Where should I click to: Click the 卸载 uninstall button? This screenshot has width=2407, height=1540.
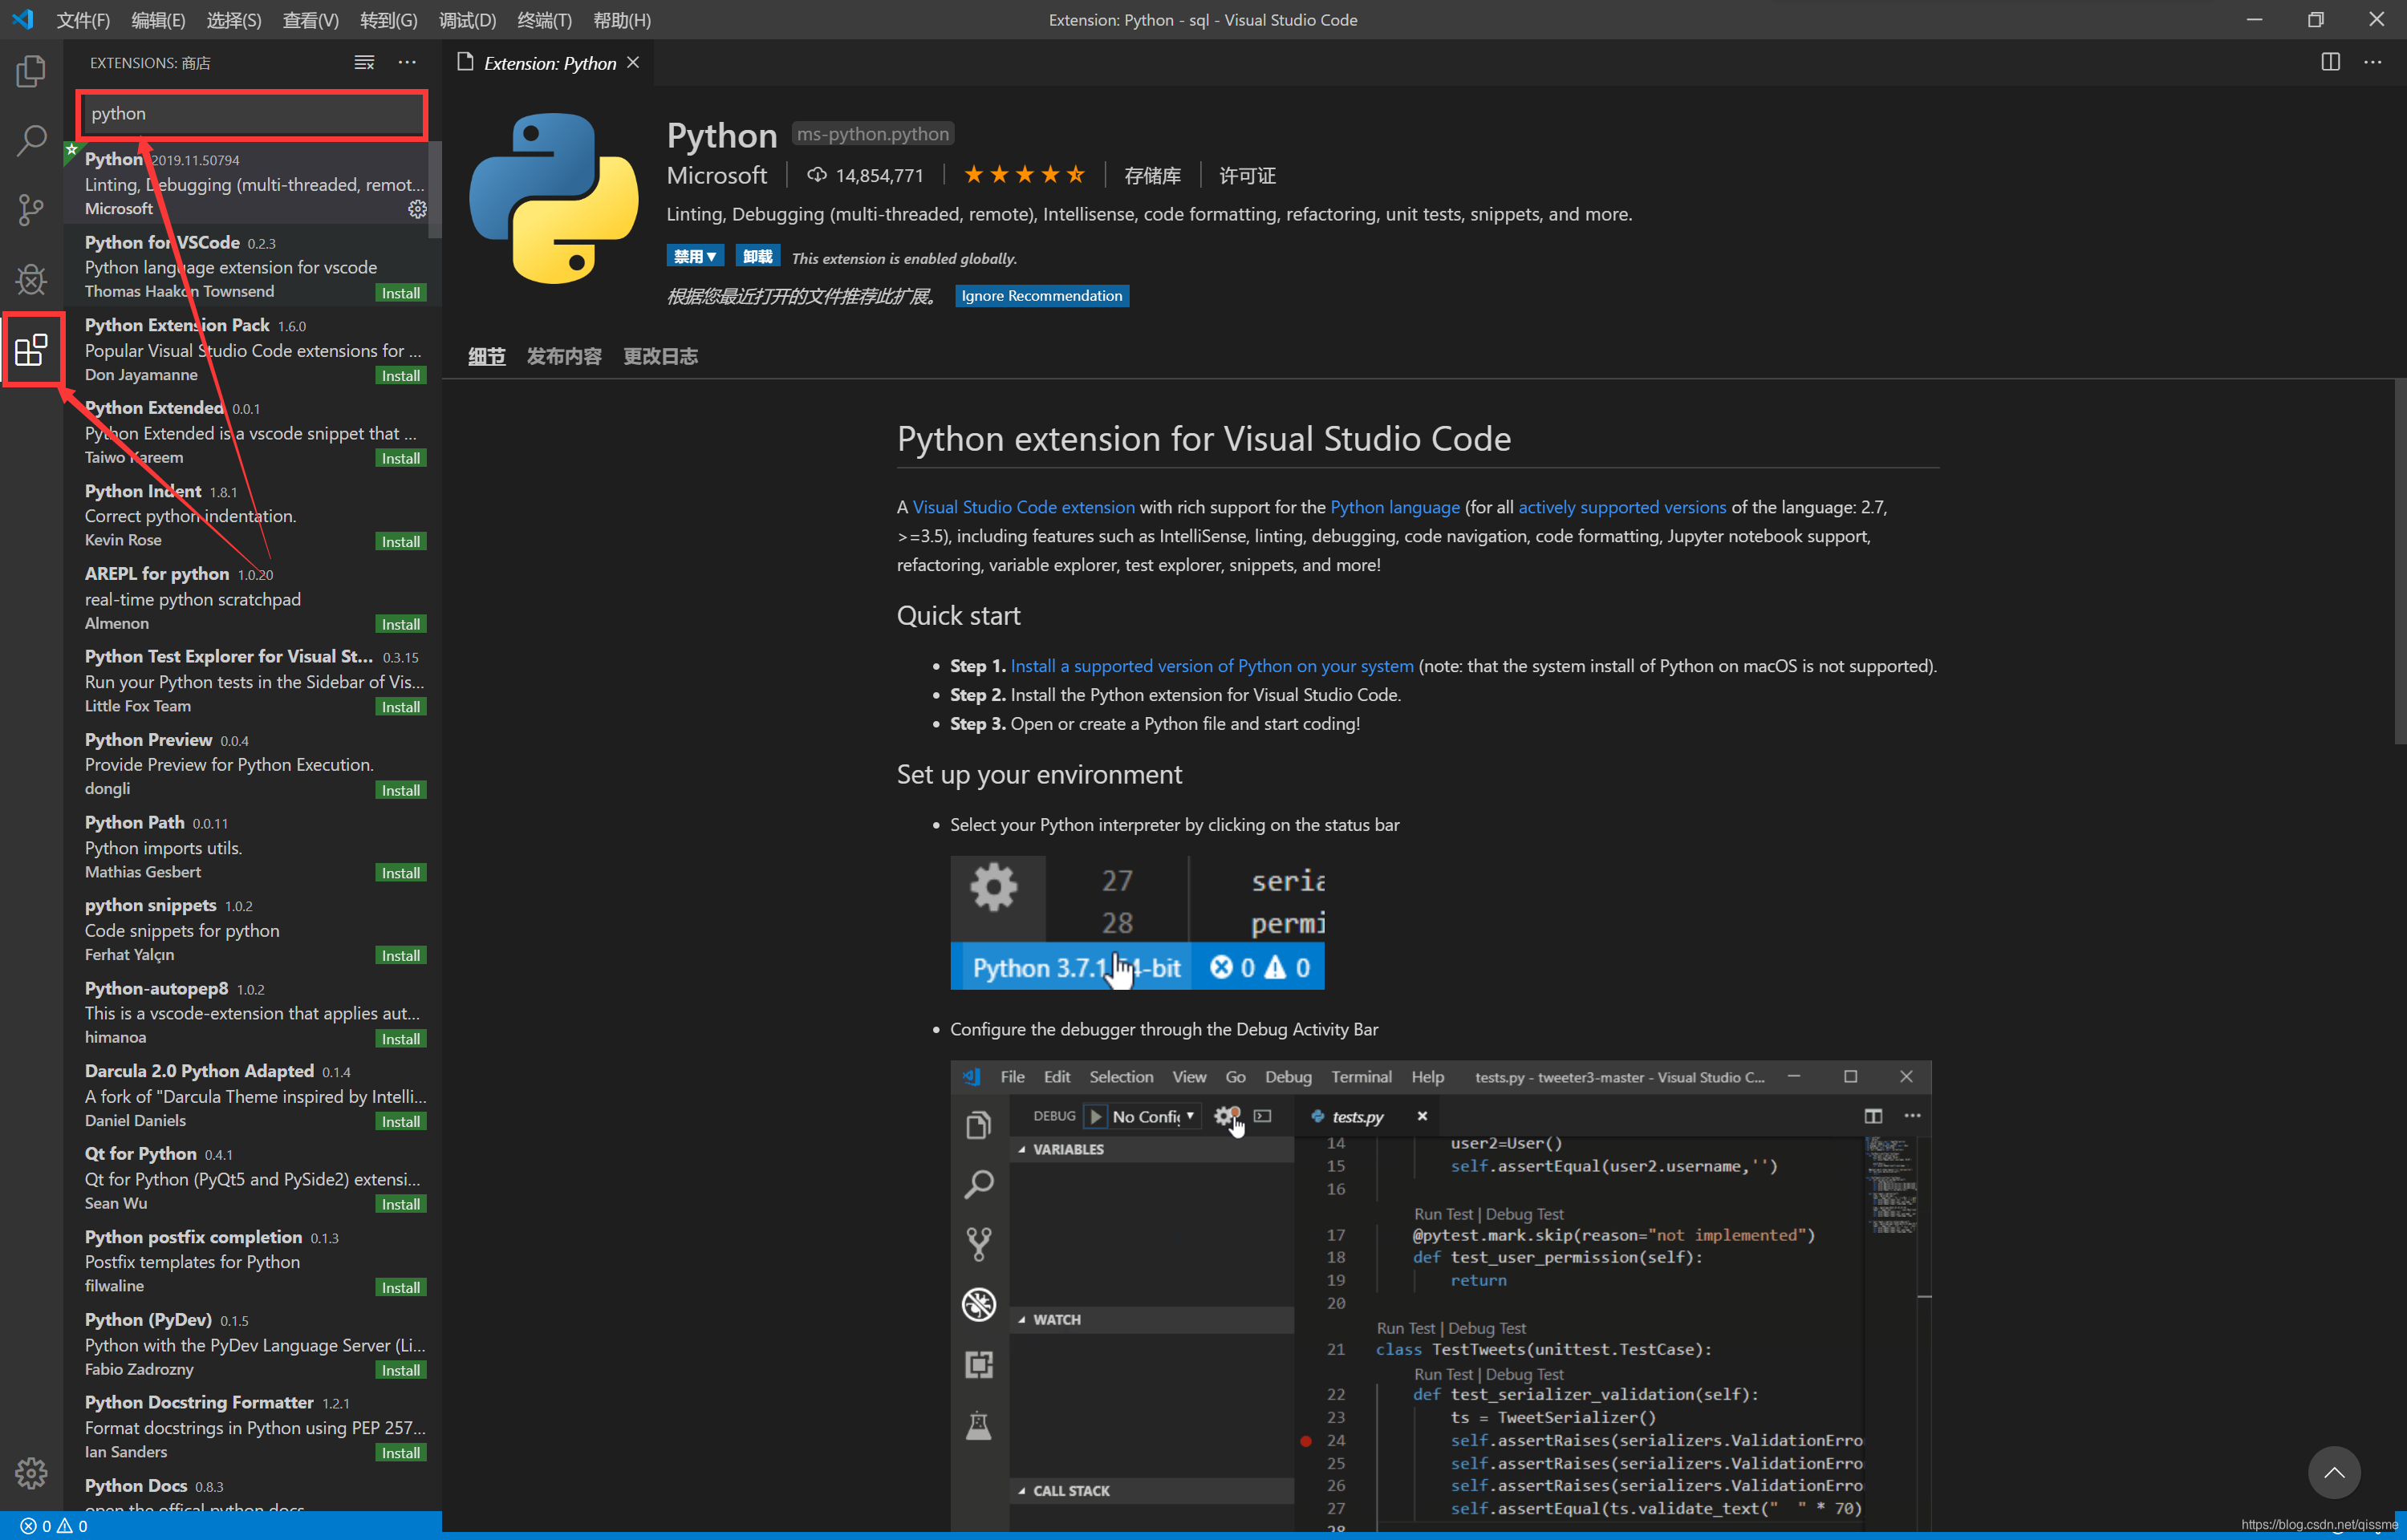pos(758,257)
